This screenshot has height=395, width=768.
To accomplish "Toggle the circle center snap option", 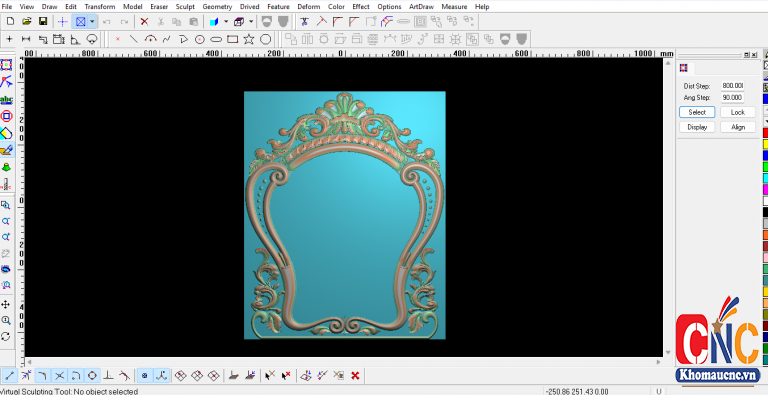I will (92, 376).
